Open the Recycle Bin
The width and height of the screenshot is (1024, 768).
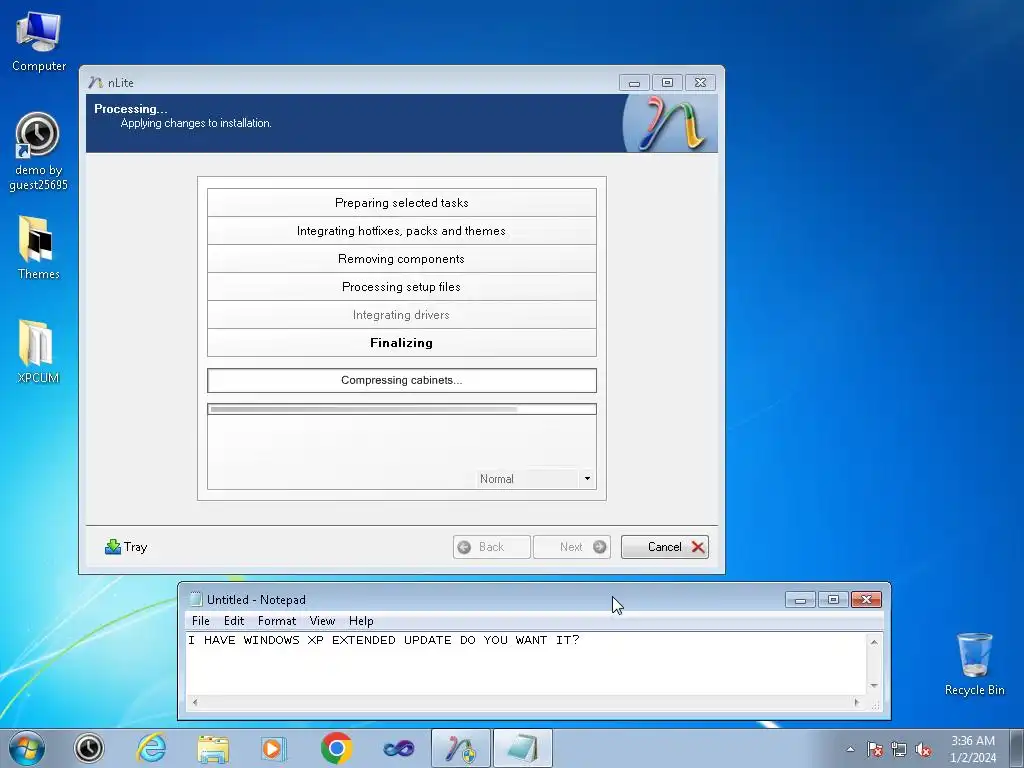click(974, 664)
